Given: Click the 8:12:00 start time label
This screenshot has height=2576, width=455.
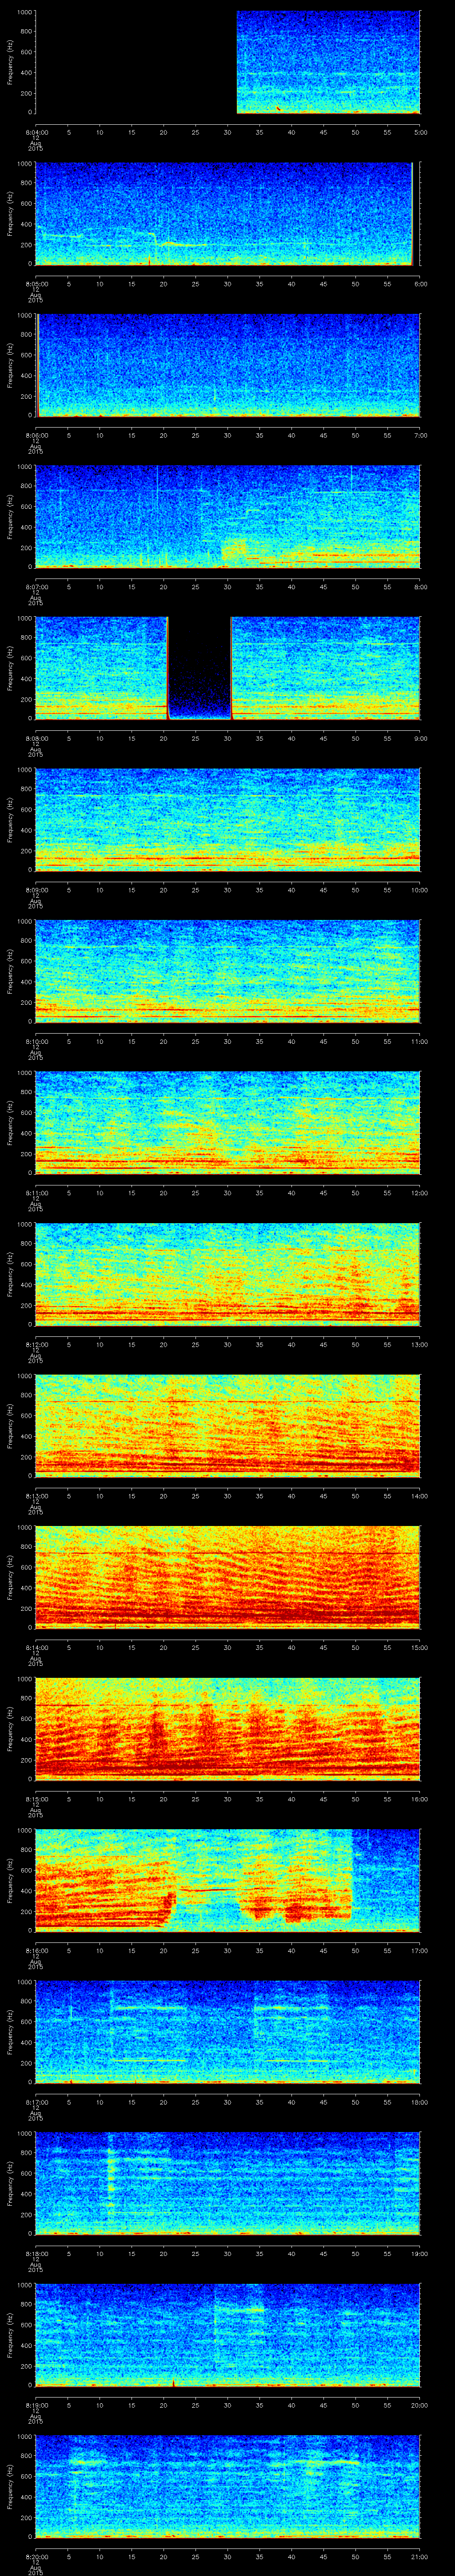Looking at the screenshot, I should [x=36, y=1344].
